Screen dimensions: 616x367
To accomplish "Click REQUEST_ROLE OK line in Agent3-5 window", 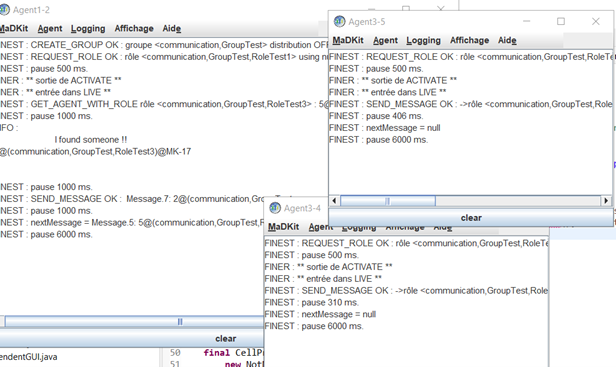I will click(x=471, y=57).
